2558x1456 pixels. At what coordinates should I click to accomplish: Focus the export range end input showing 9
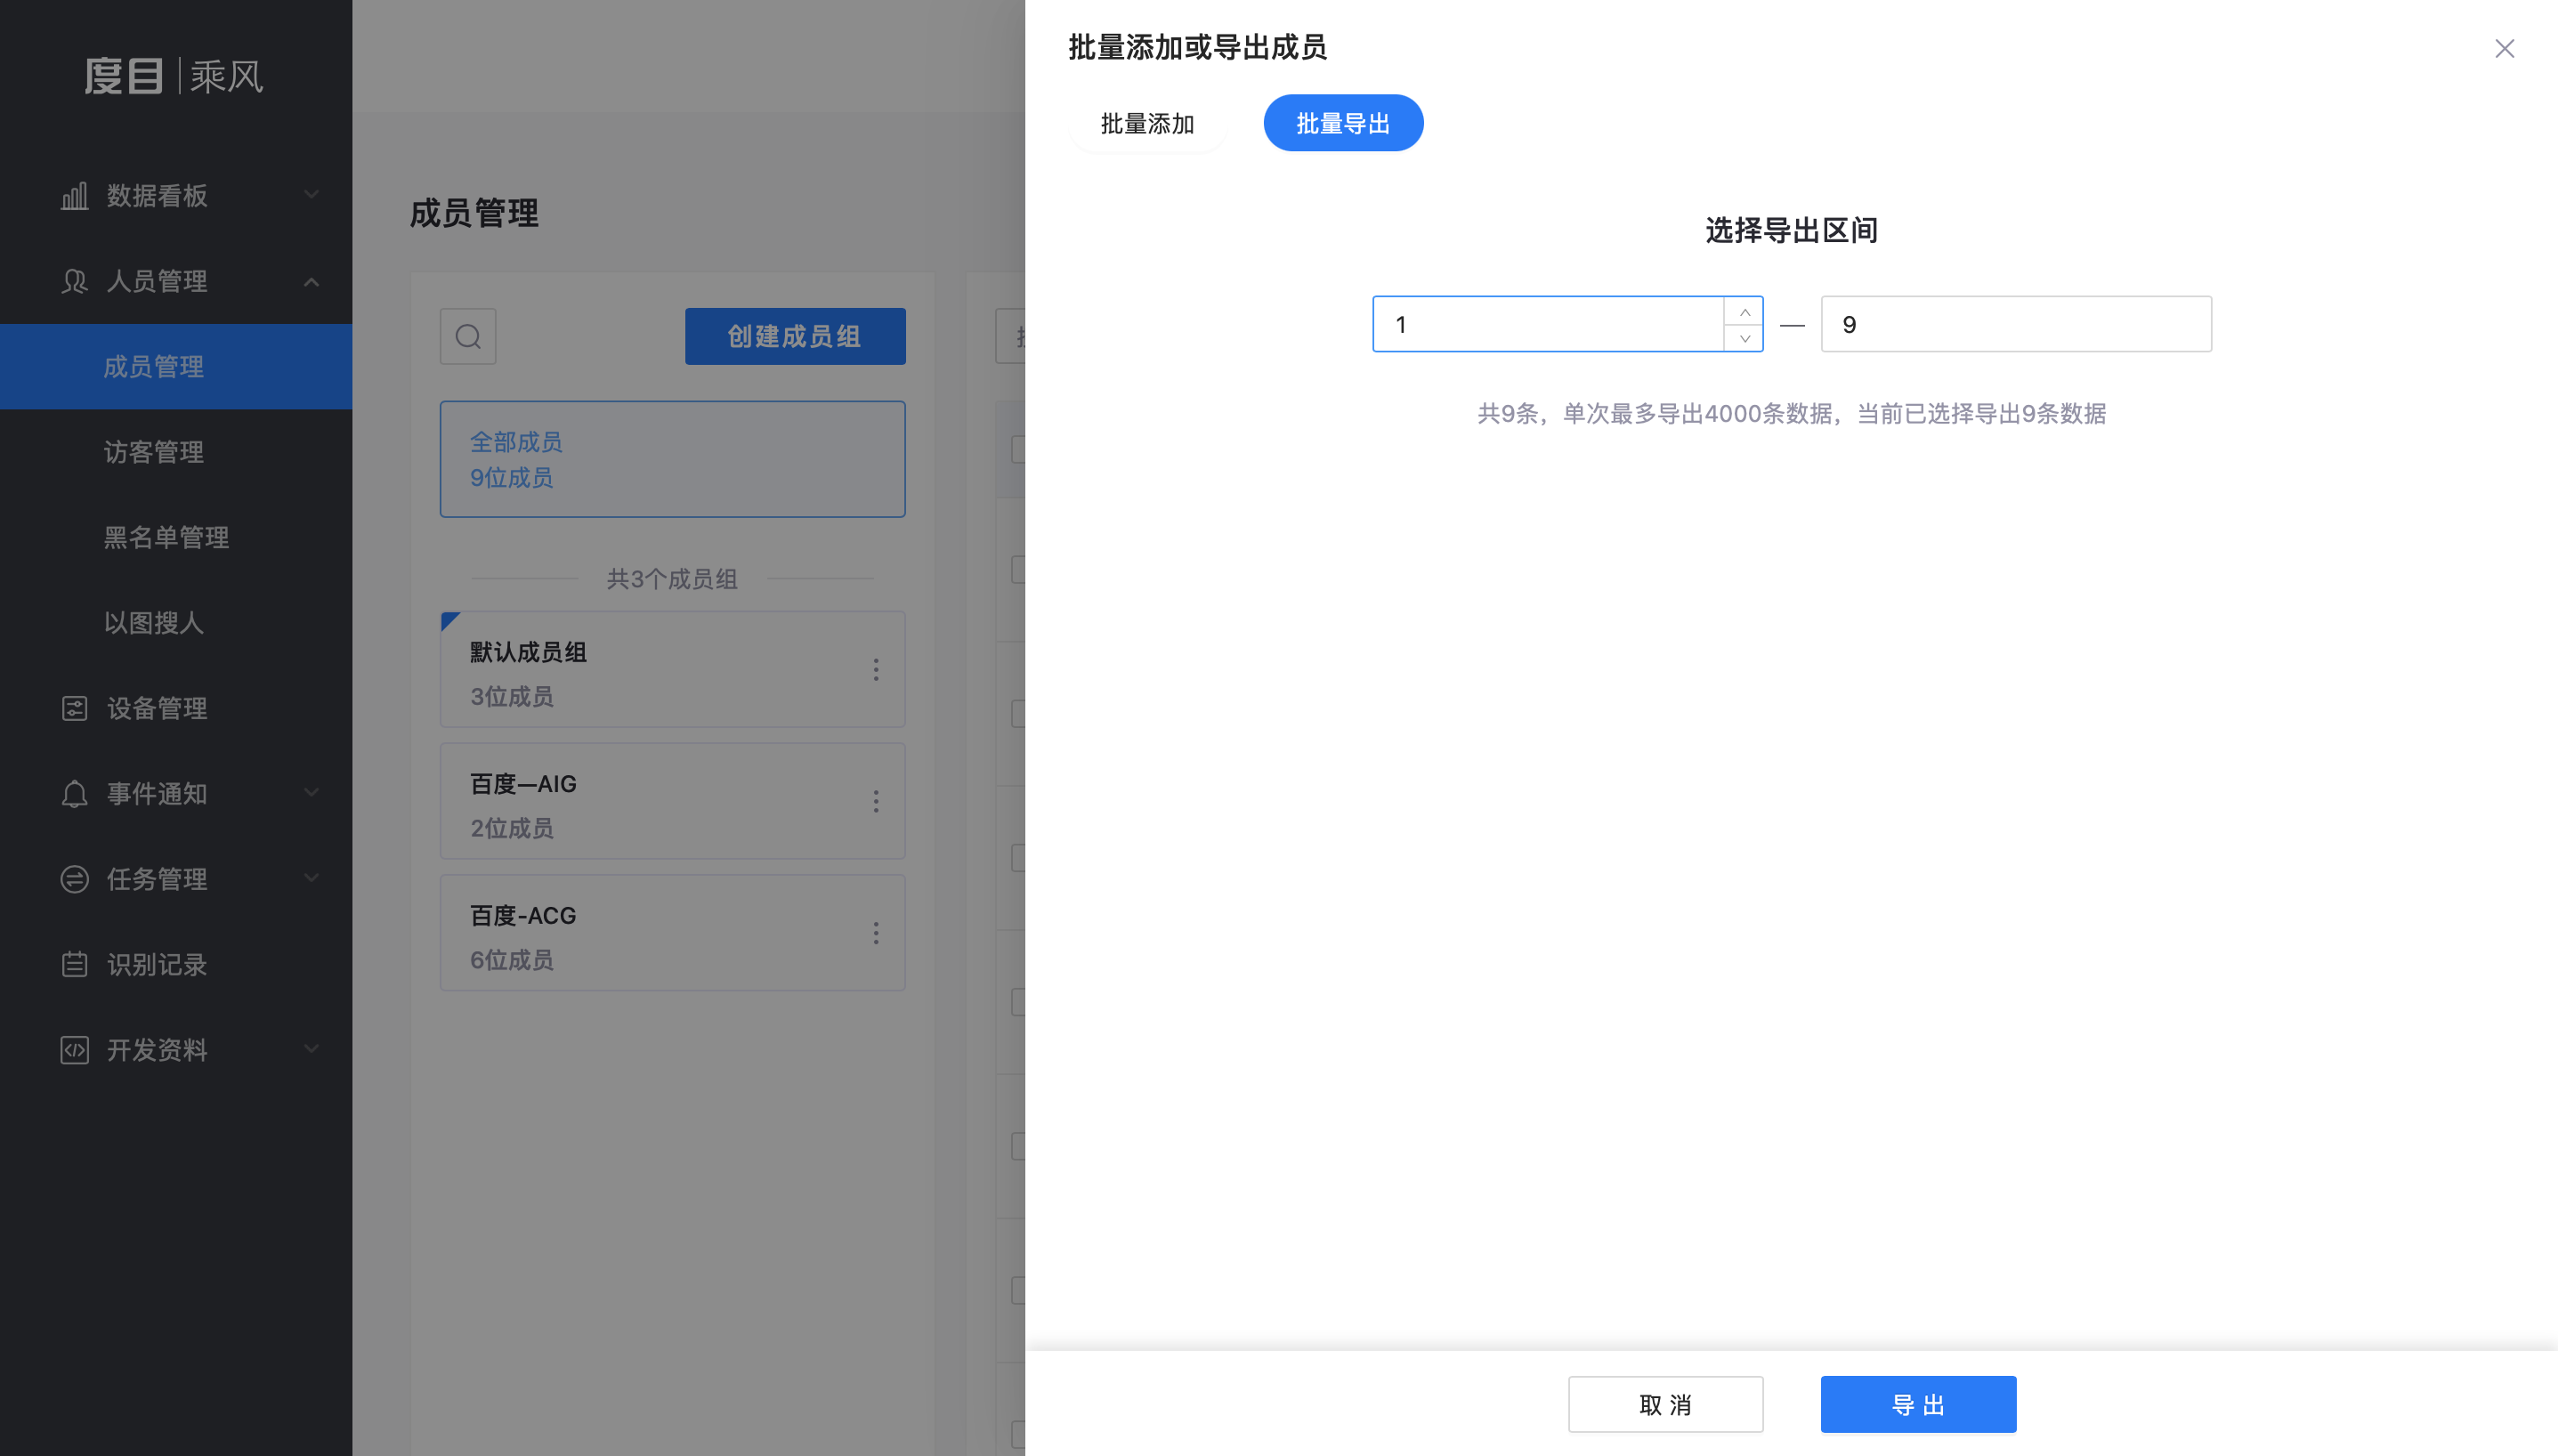point(2016,324)
